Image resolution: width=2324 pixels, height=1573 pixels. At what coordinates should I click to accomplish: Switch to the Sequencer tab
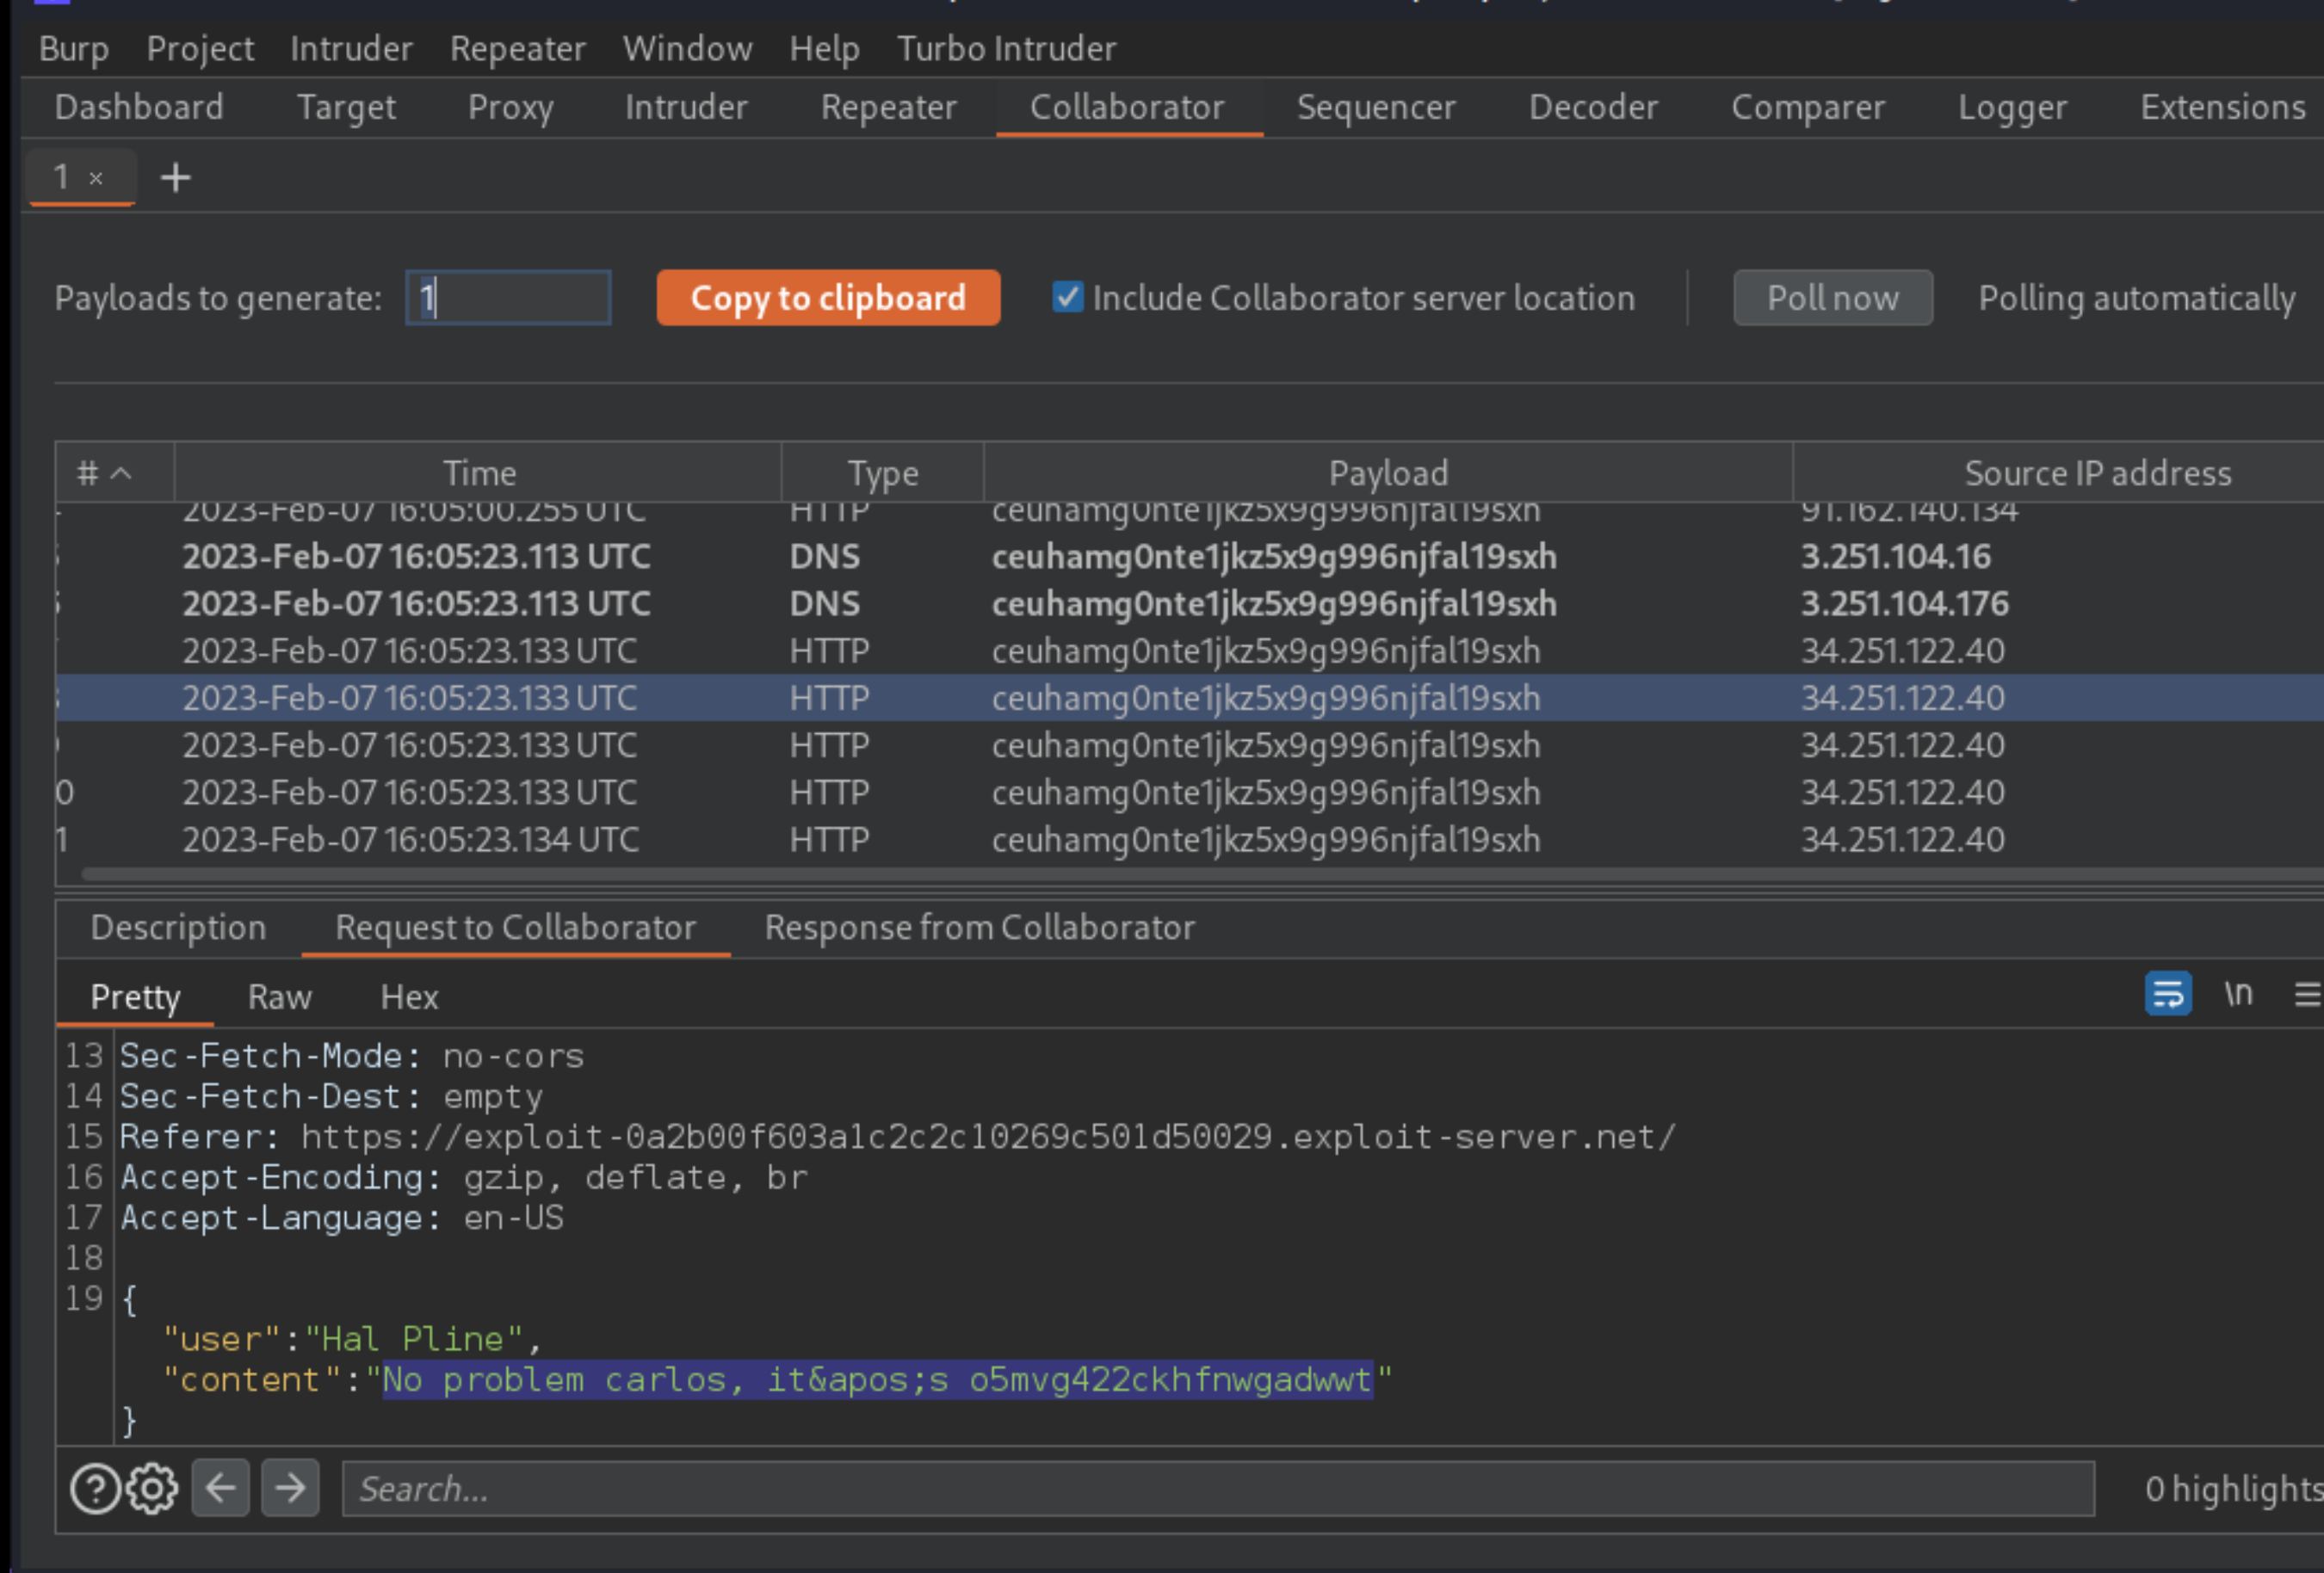click(1376, 107)
